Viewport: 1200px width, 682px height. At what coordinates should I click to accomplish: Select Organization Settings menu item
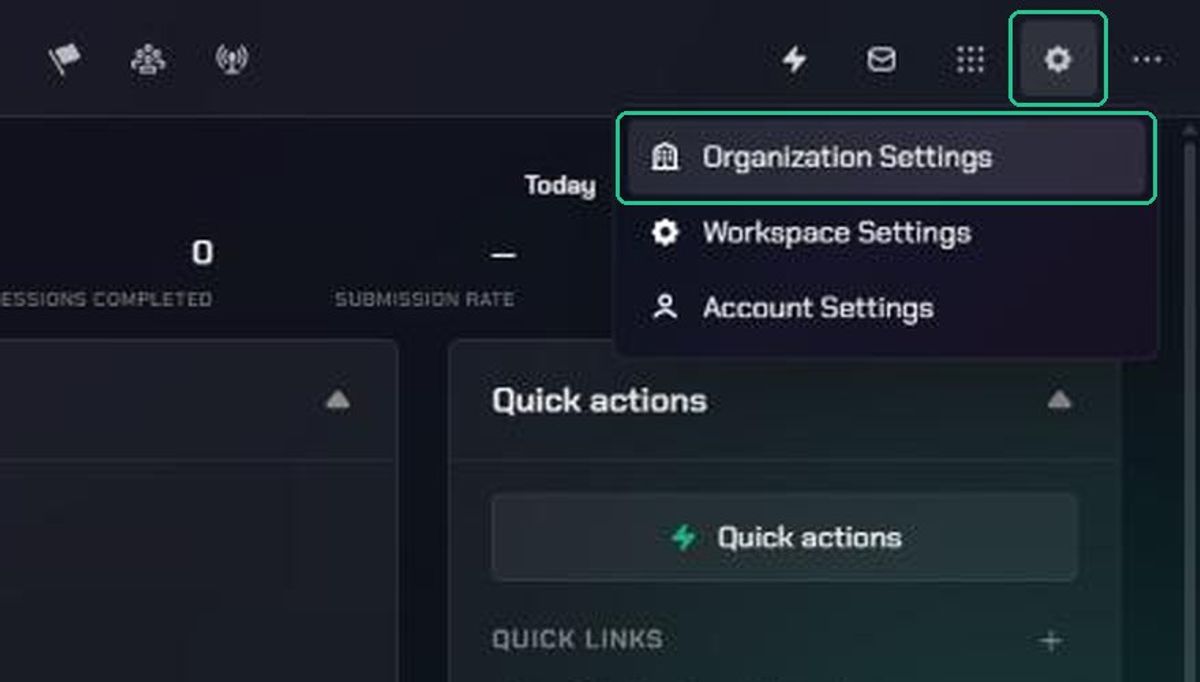pos(886,157)
